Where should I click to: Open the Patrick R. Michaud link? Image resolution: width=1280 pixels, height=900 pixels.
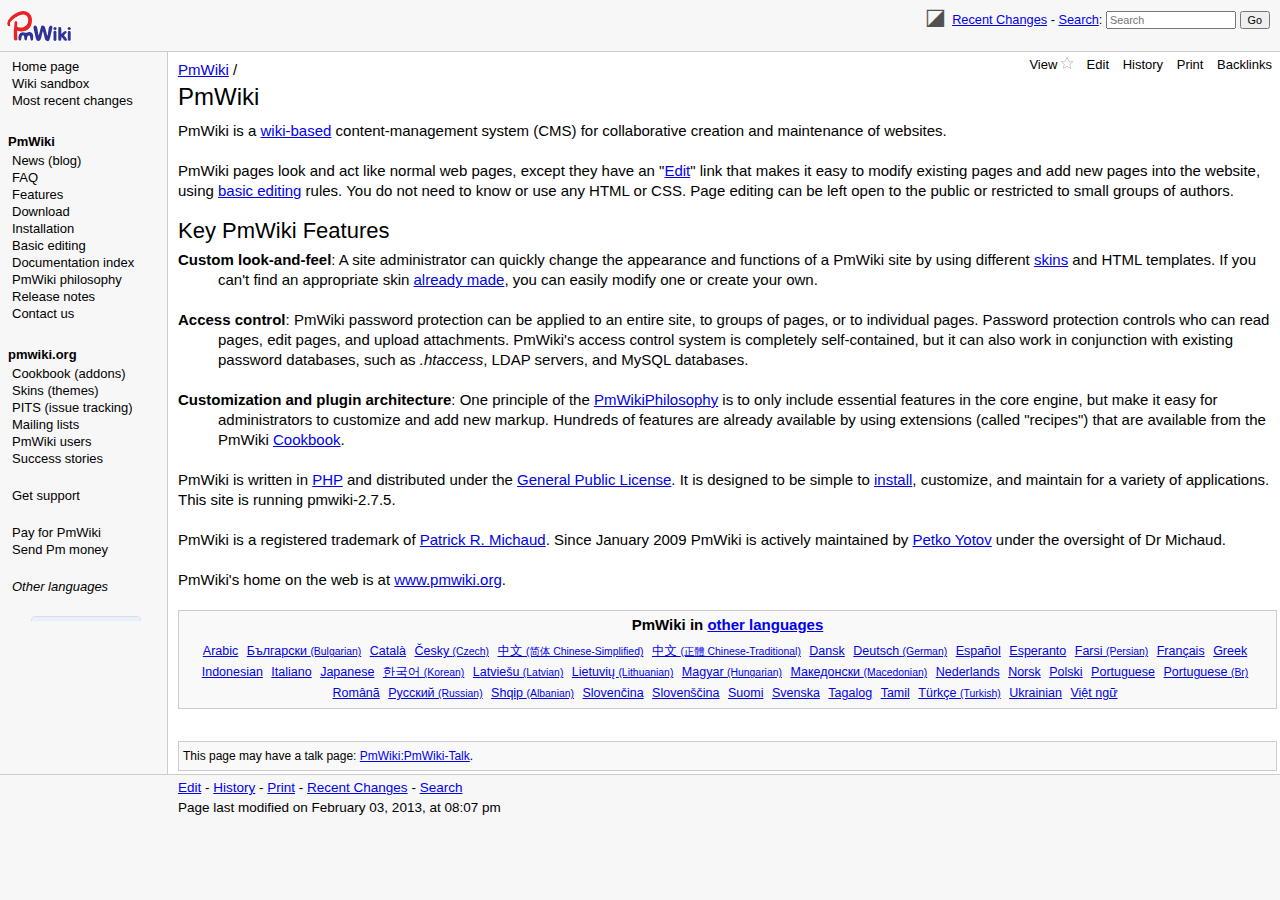pyautogui.click(x=483, y=540)
